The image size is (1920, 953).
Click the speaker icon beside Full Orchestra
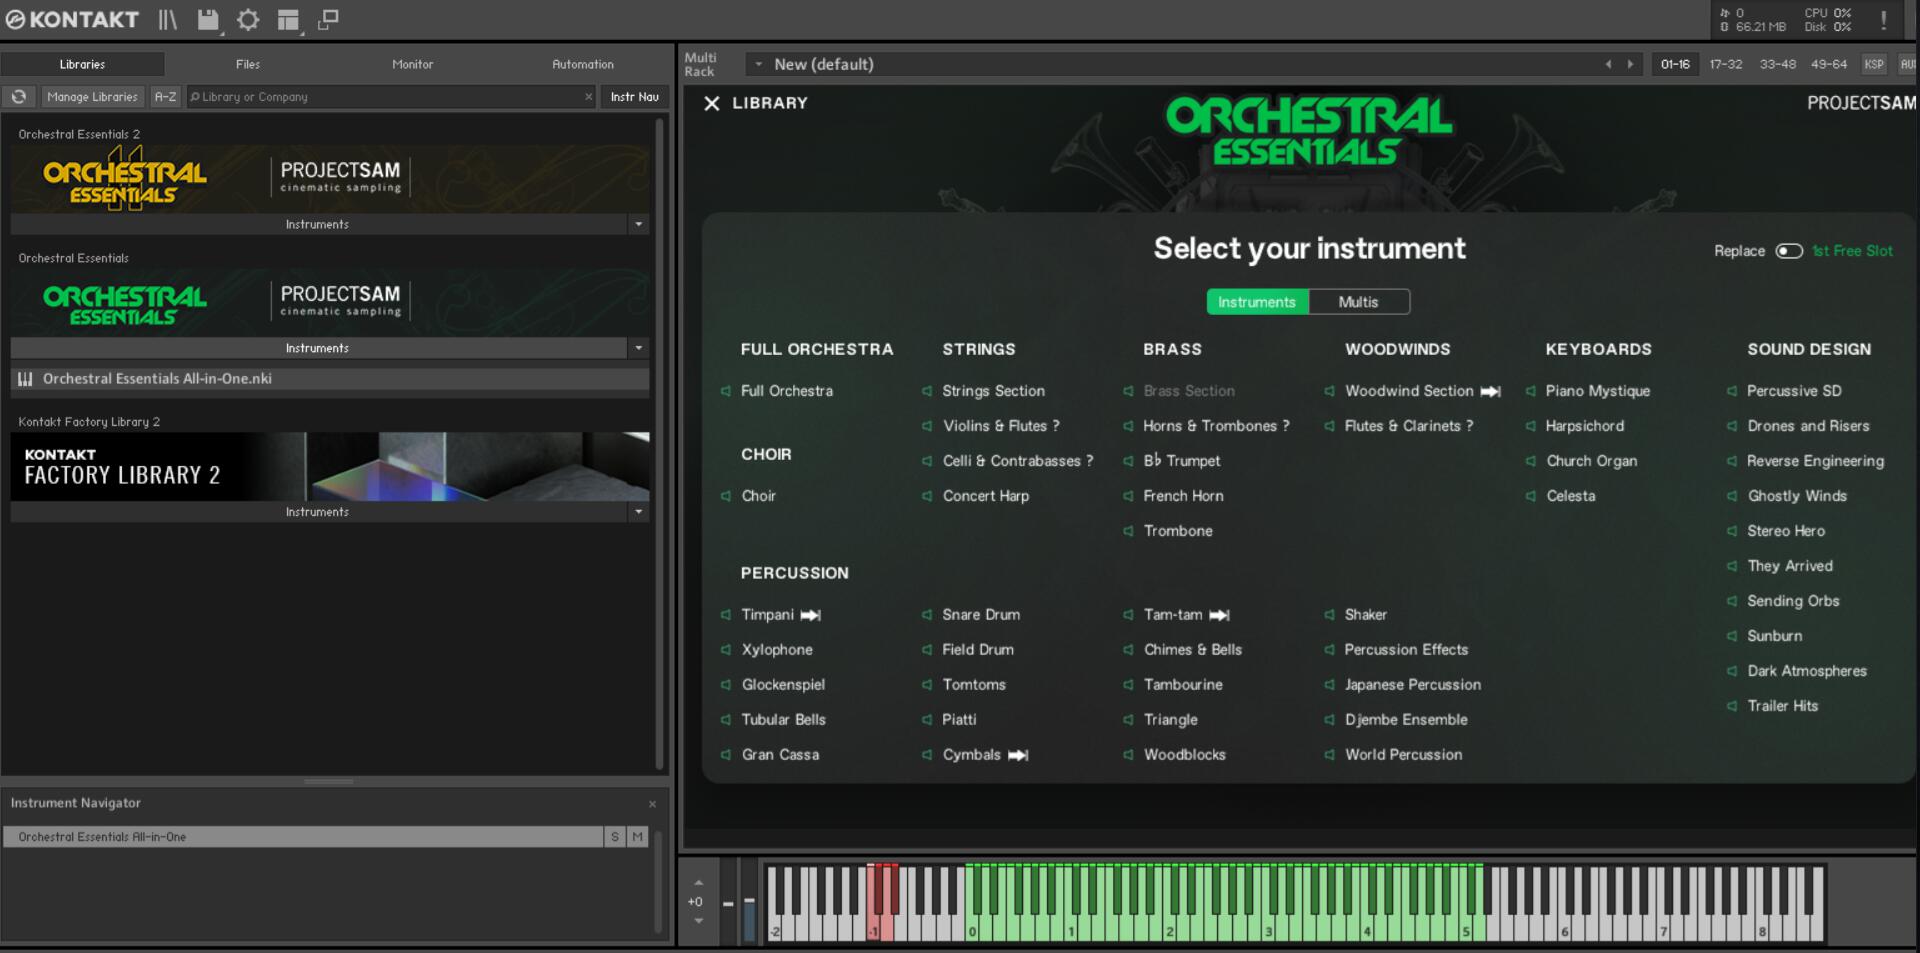tap(726, 391)
